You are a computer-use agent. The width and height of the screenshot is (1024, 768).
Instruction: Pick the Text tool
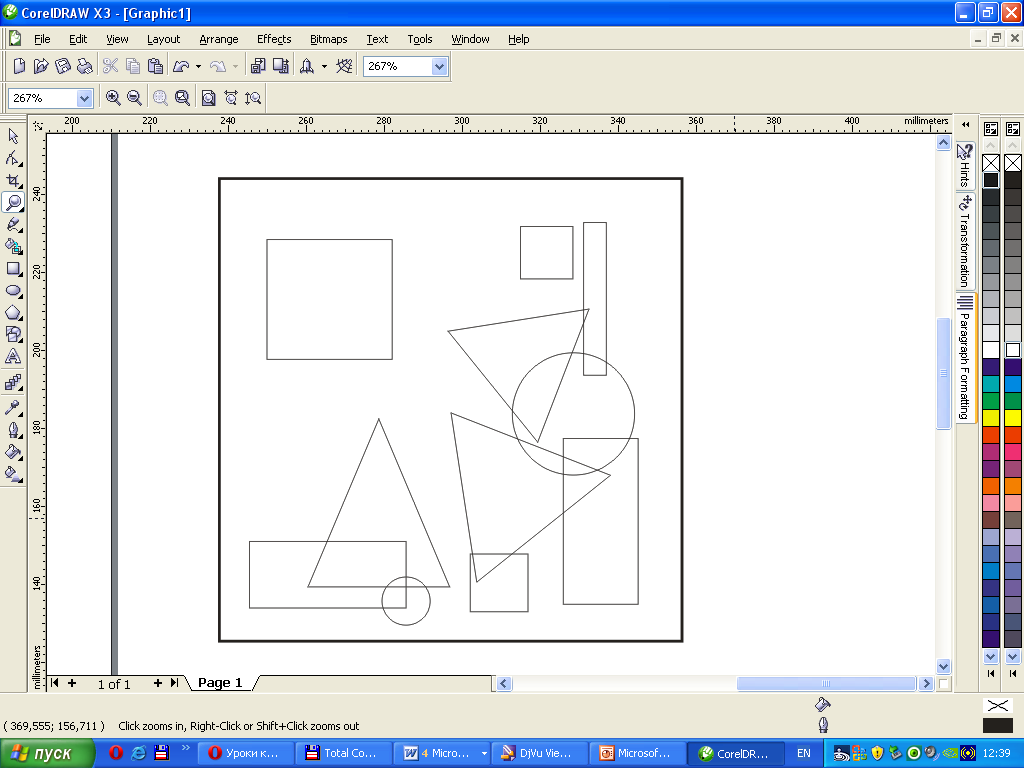(x=13, y=357)
